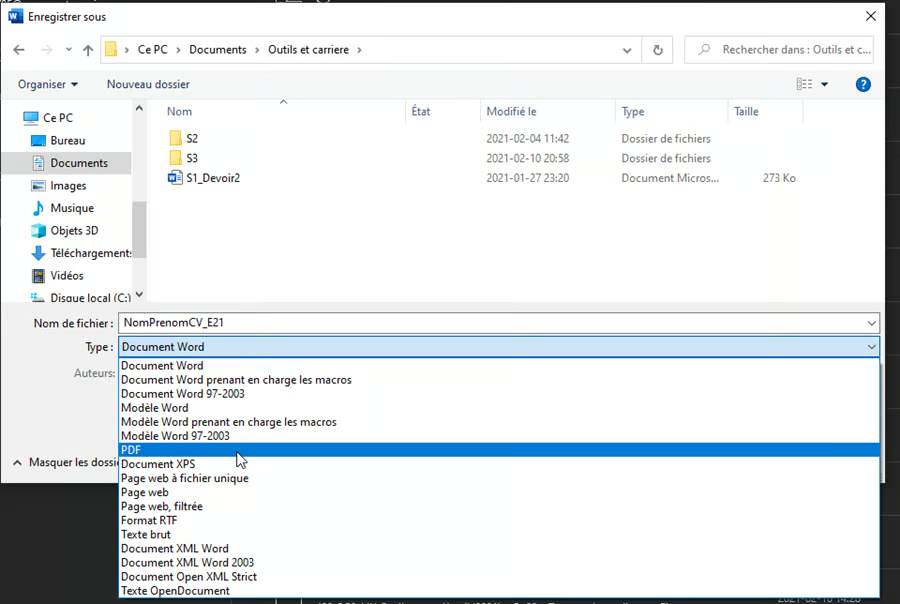The width and height of the screenshot is (900, 604).
Task: Sort files by Modifié le column
Action: (511, 112)
